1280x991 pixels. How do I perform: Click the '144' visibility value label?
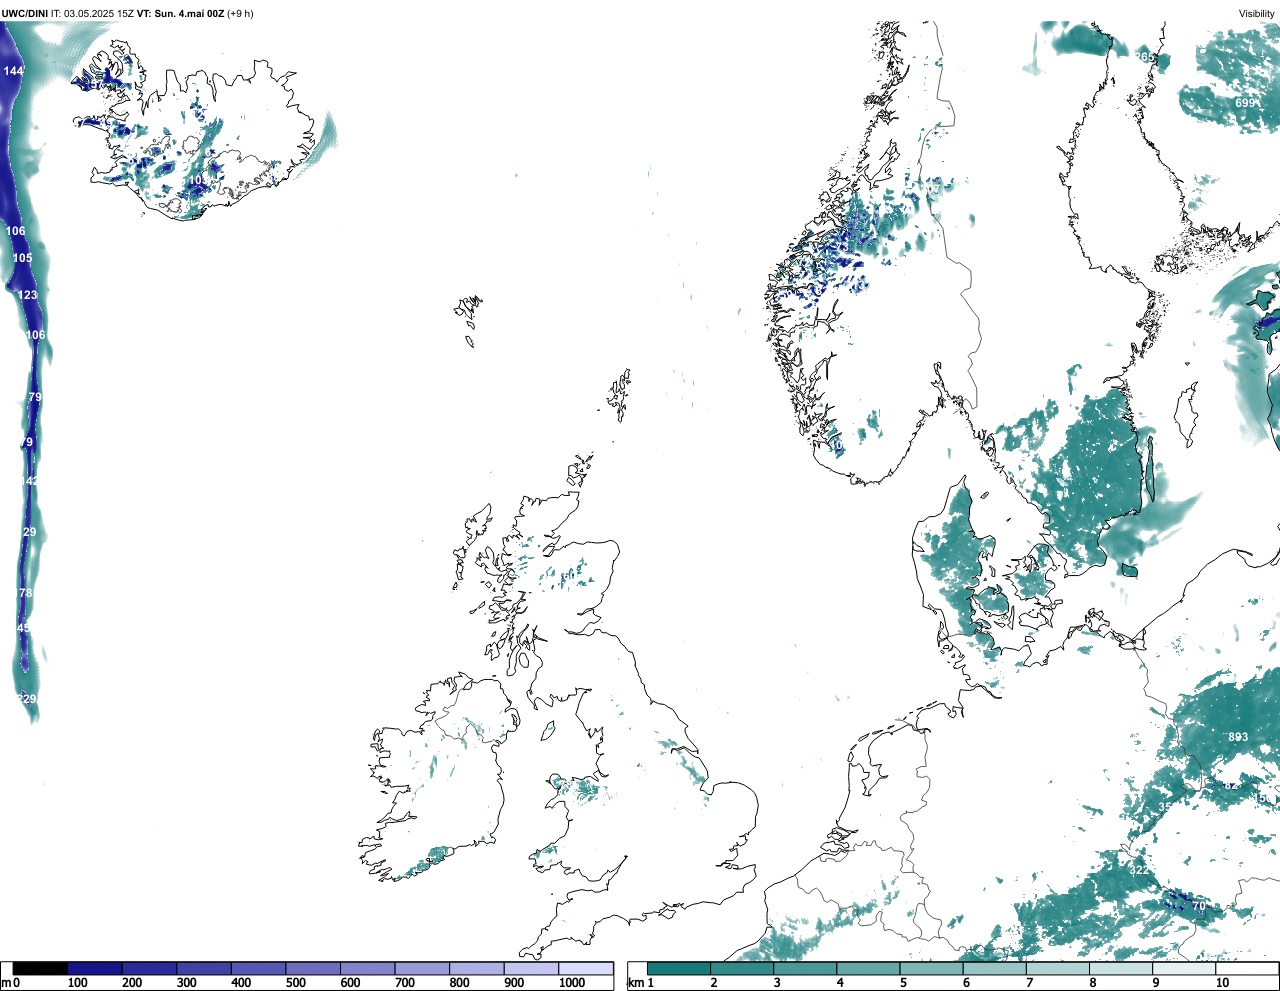13,71
